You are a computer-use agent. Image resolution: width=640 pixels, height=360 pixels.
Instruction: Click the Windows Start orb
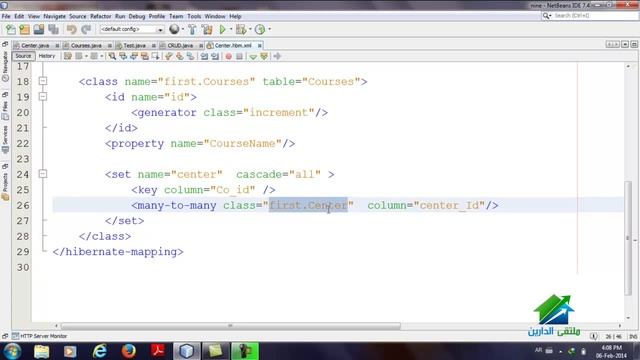point(12,351)
